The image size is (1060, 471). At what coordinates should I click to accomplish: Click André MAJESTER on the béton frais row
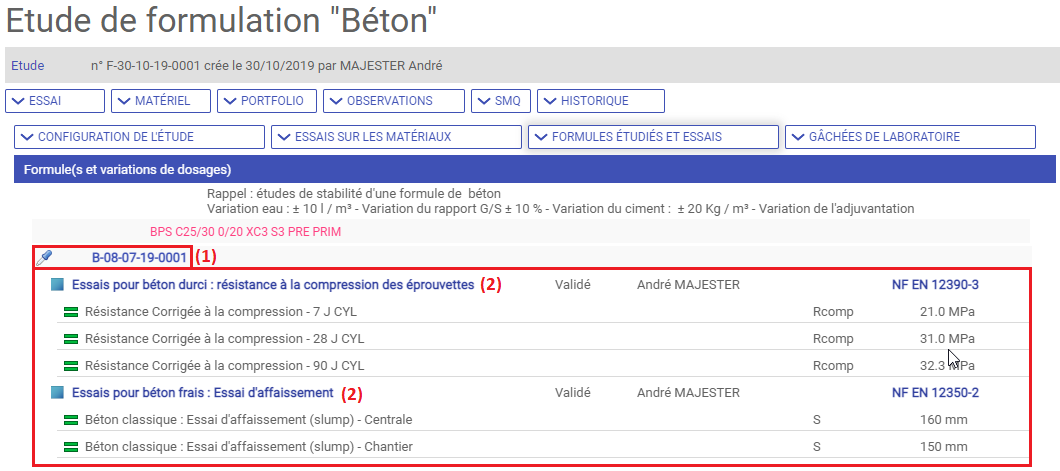[688, 393]
